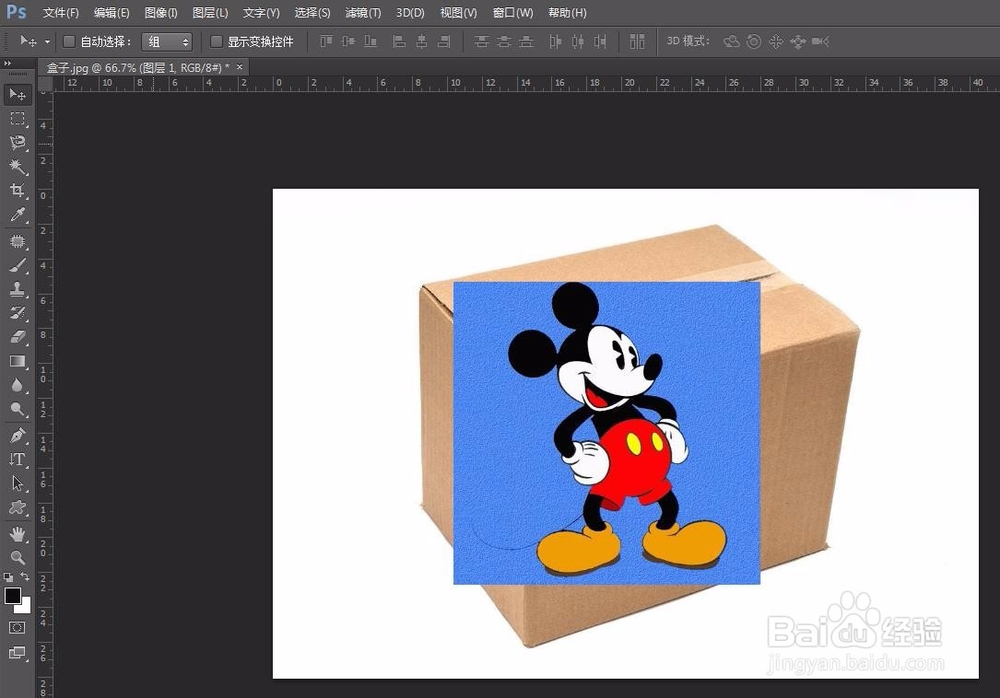
Task: Open the 图层(L) menu
Action: 210,13
